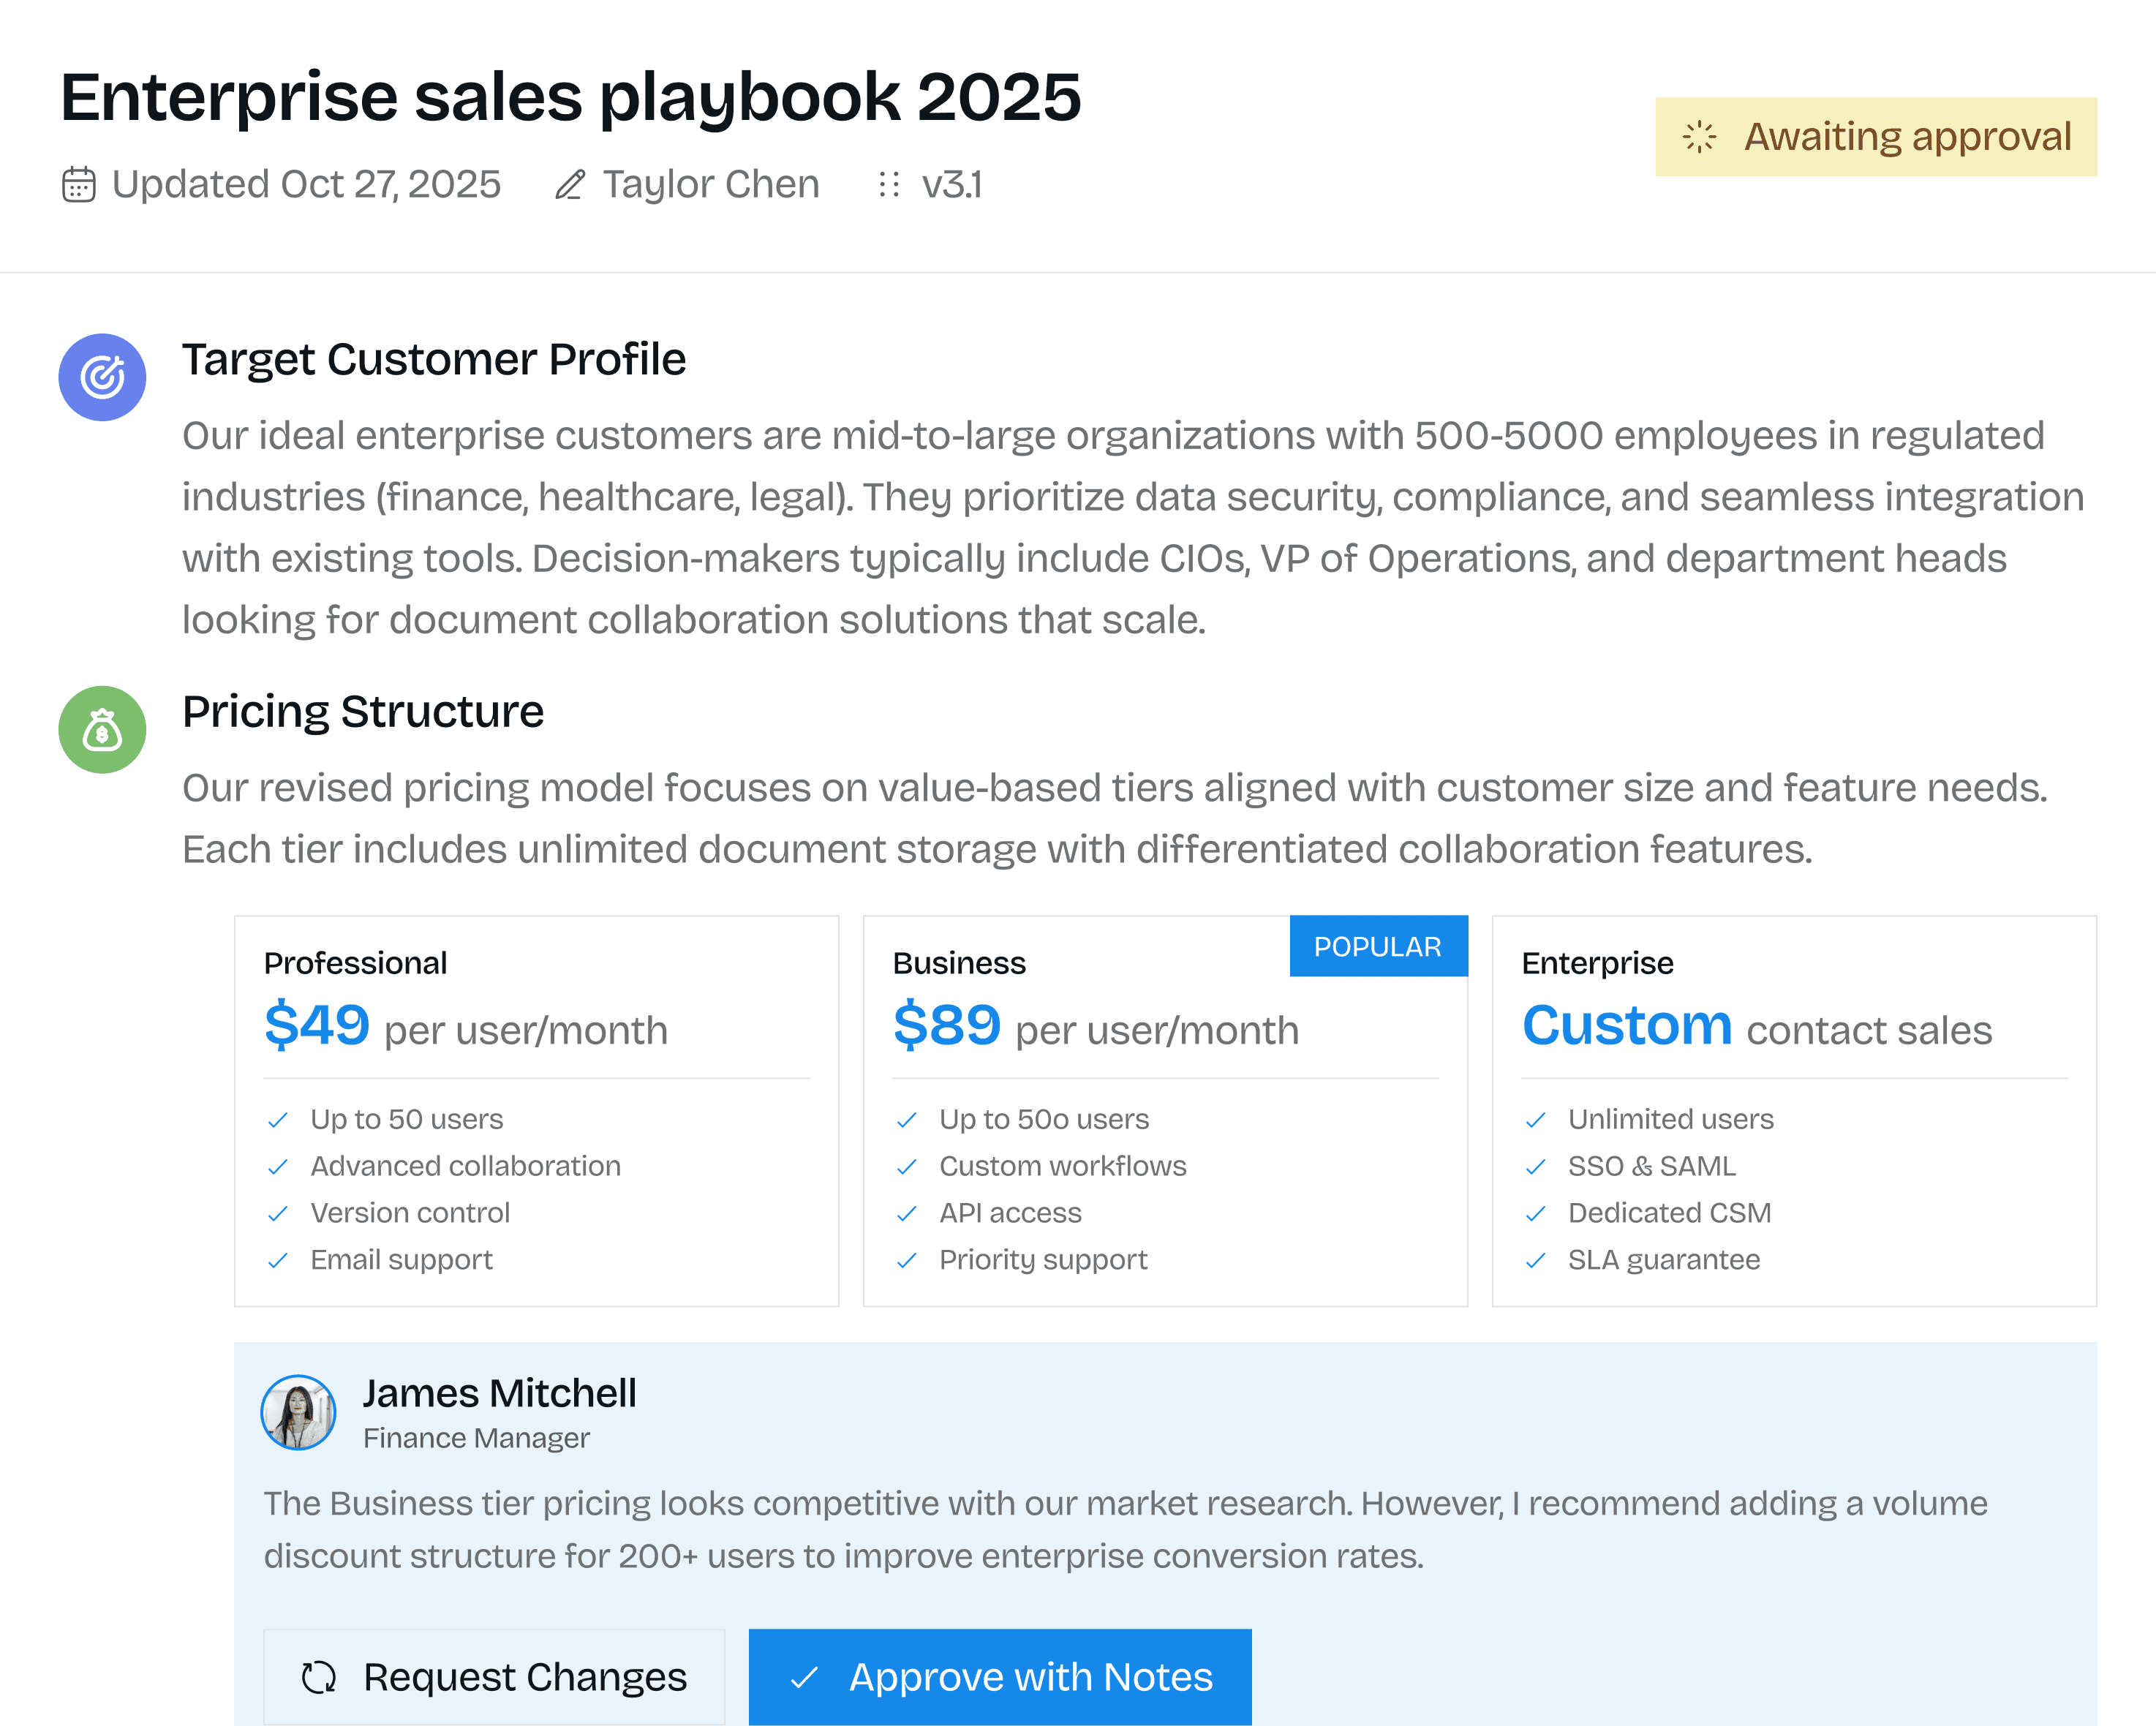Click the calendar icon beside updated date
2156x1726 pixels.
pyautogui.click(x=78, y=185)
